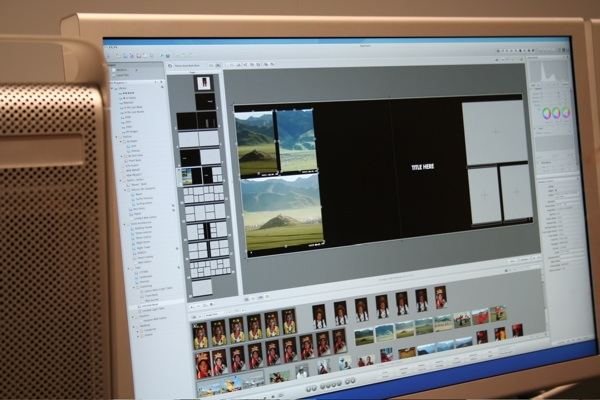Collapse the topmost disclosure triangle in the projects tree
This screenshot has height=400, width=600.
pos(112,88)
